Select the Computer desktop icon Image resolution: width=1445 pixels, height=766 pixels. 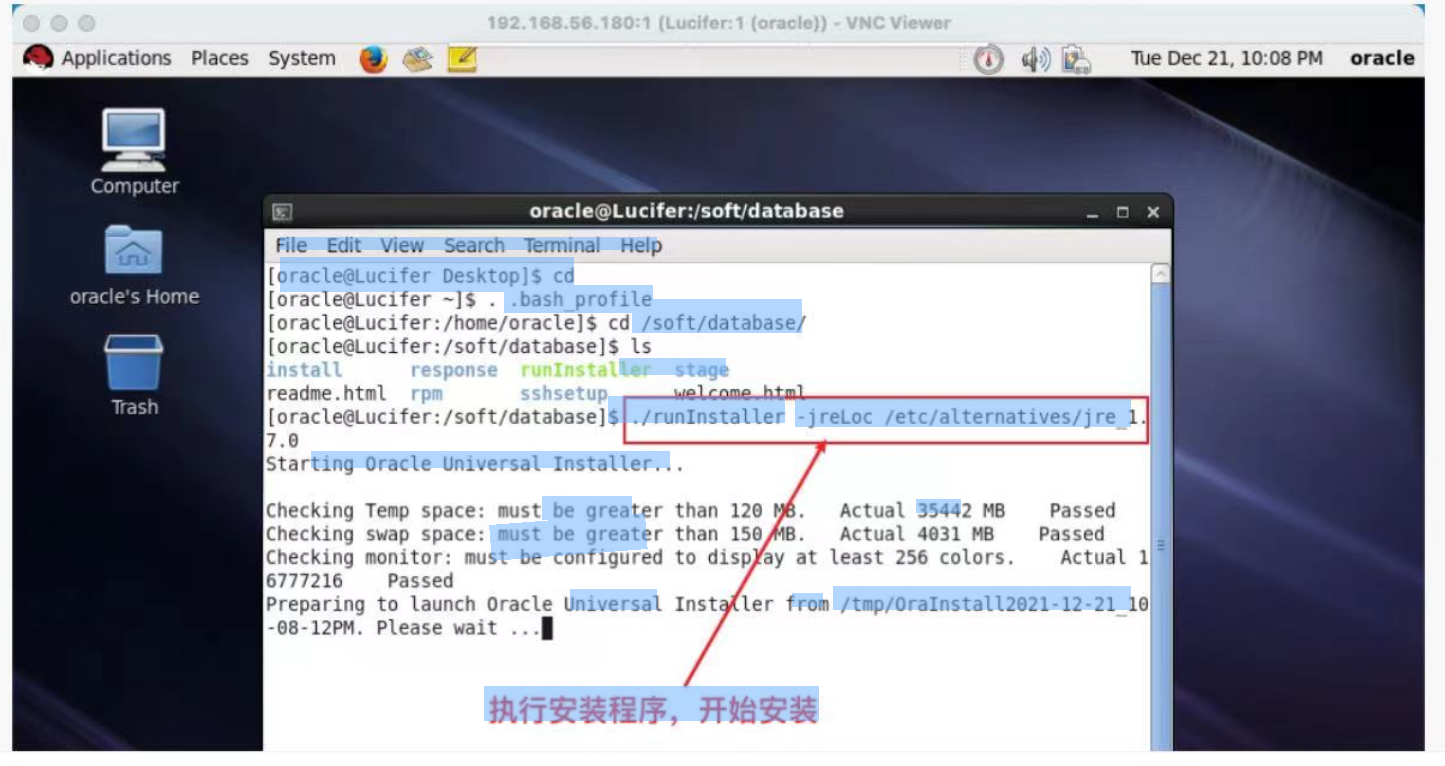(x=134, y=152)
